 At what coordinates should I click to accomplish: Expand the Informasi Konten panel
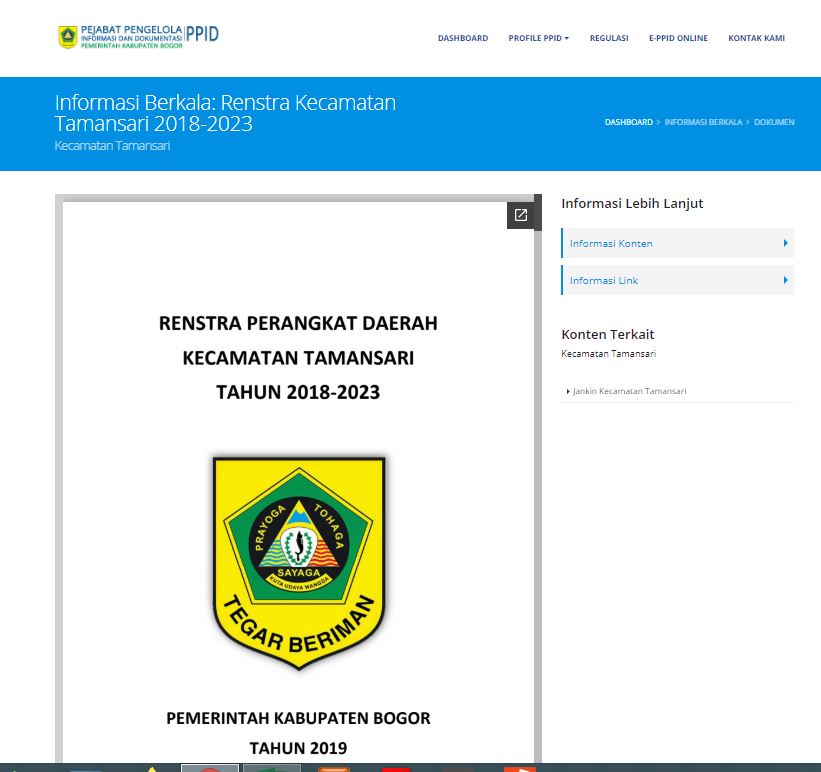click(678, 243)
